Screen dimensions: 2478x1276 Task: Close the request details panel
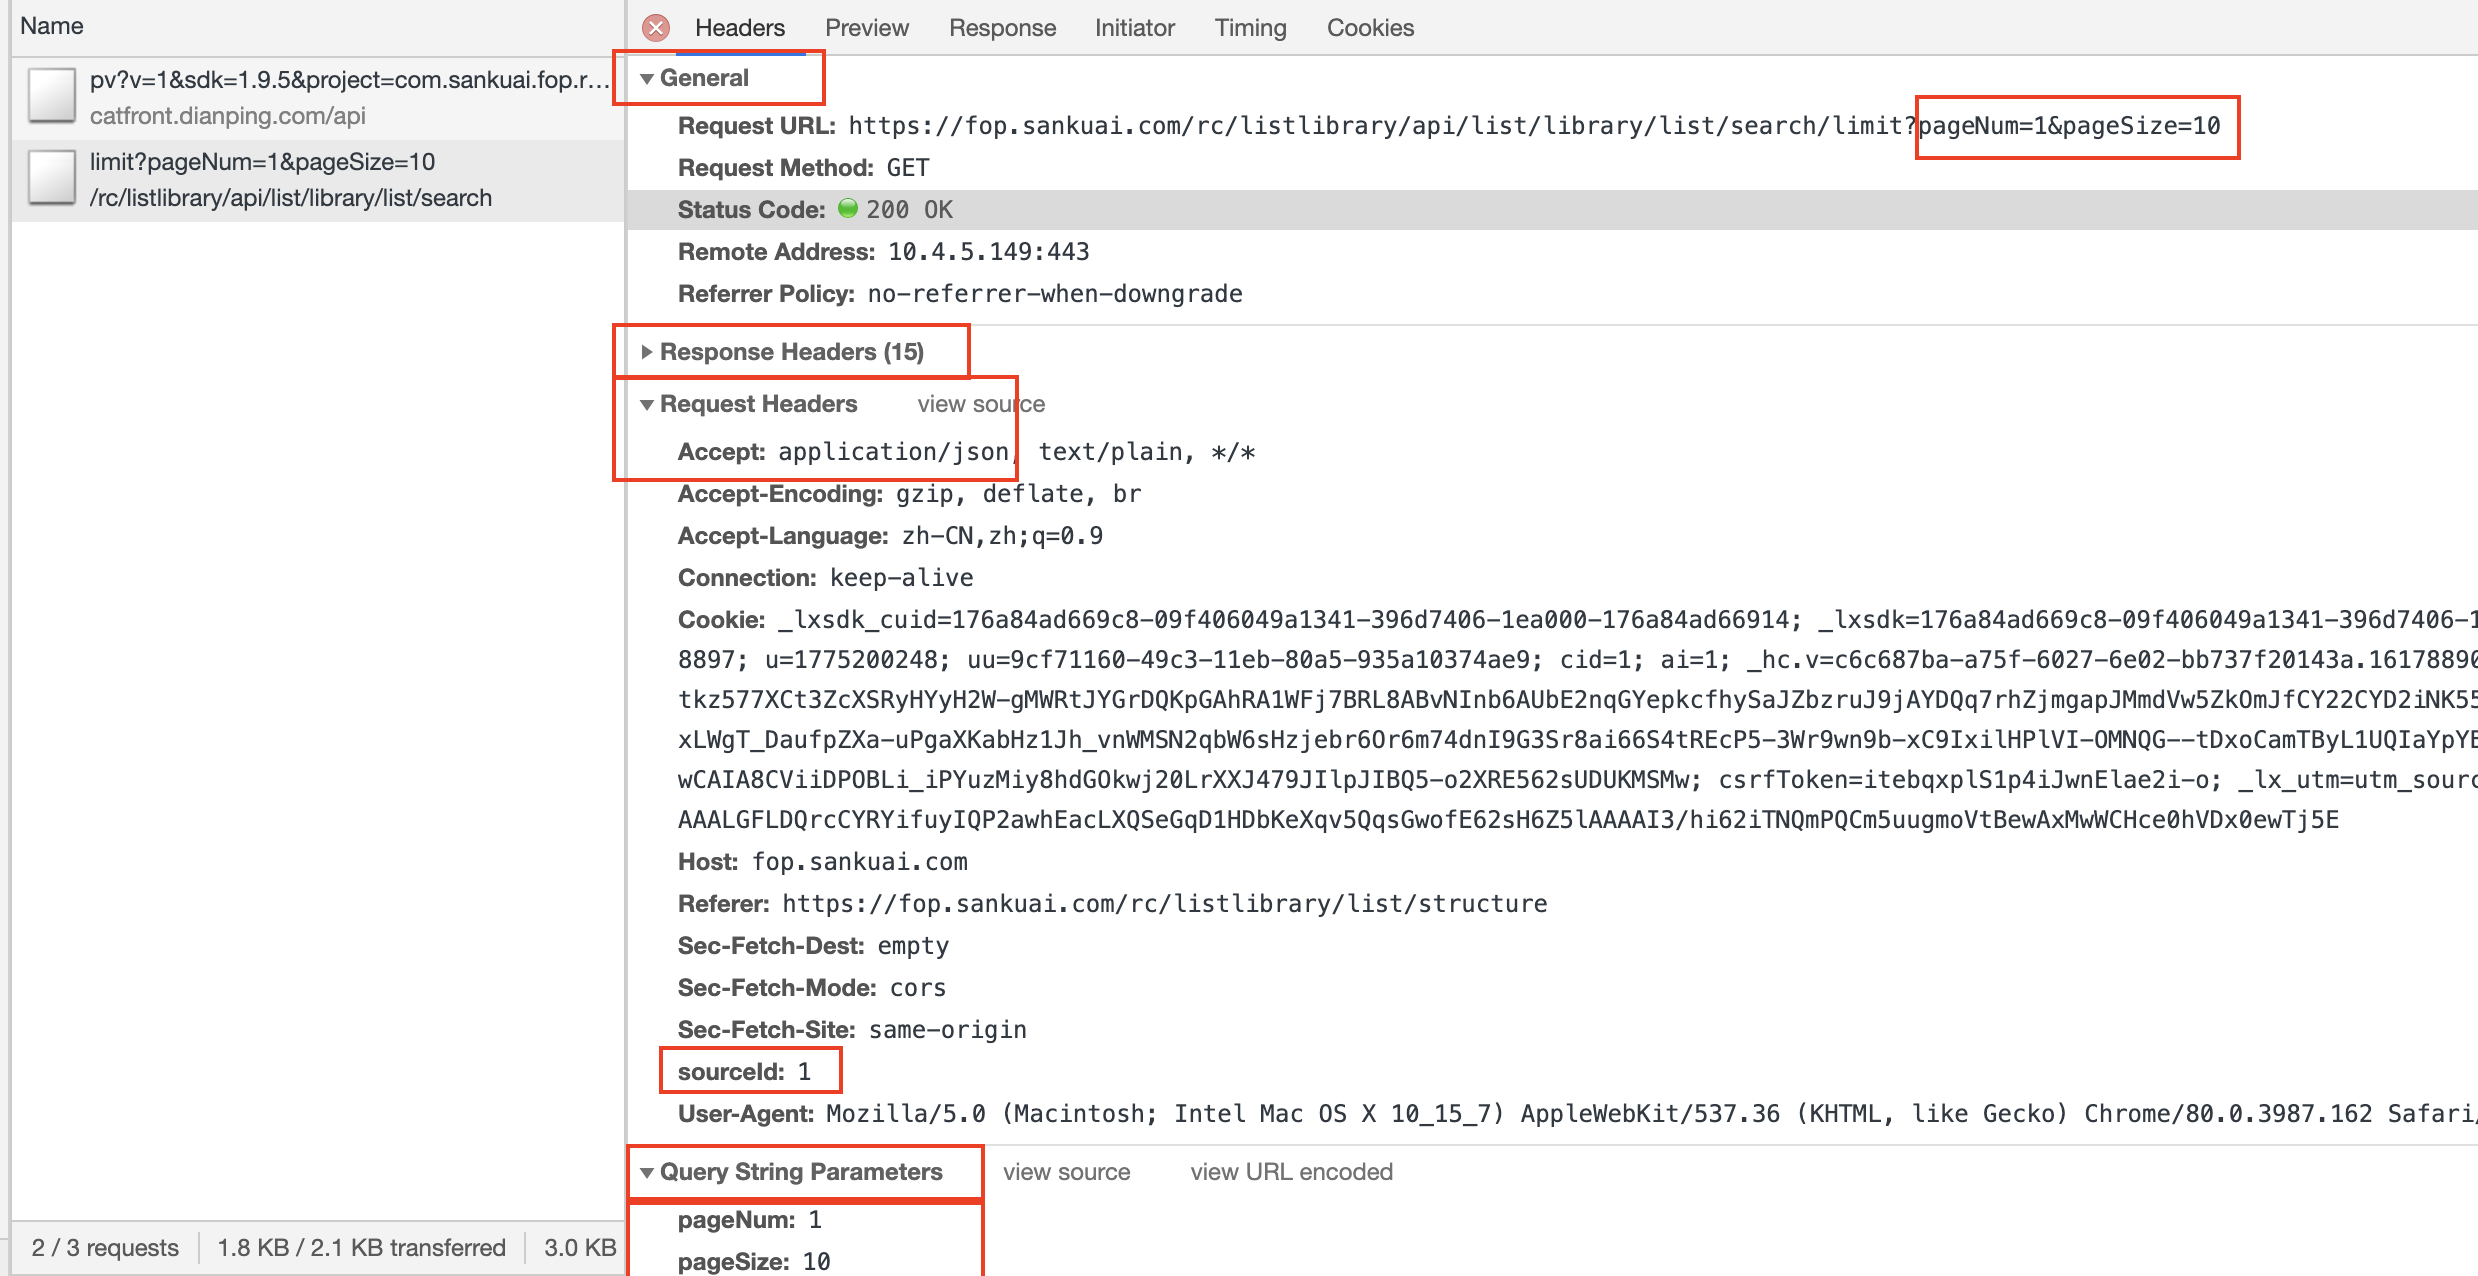click(x=656, y=28)
